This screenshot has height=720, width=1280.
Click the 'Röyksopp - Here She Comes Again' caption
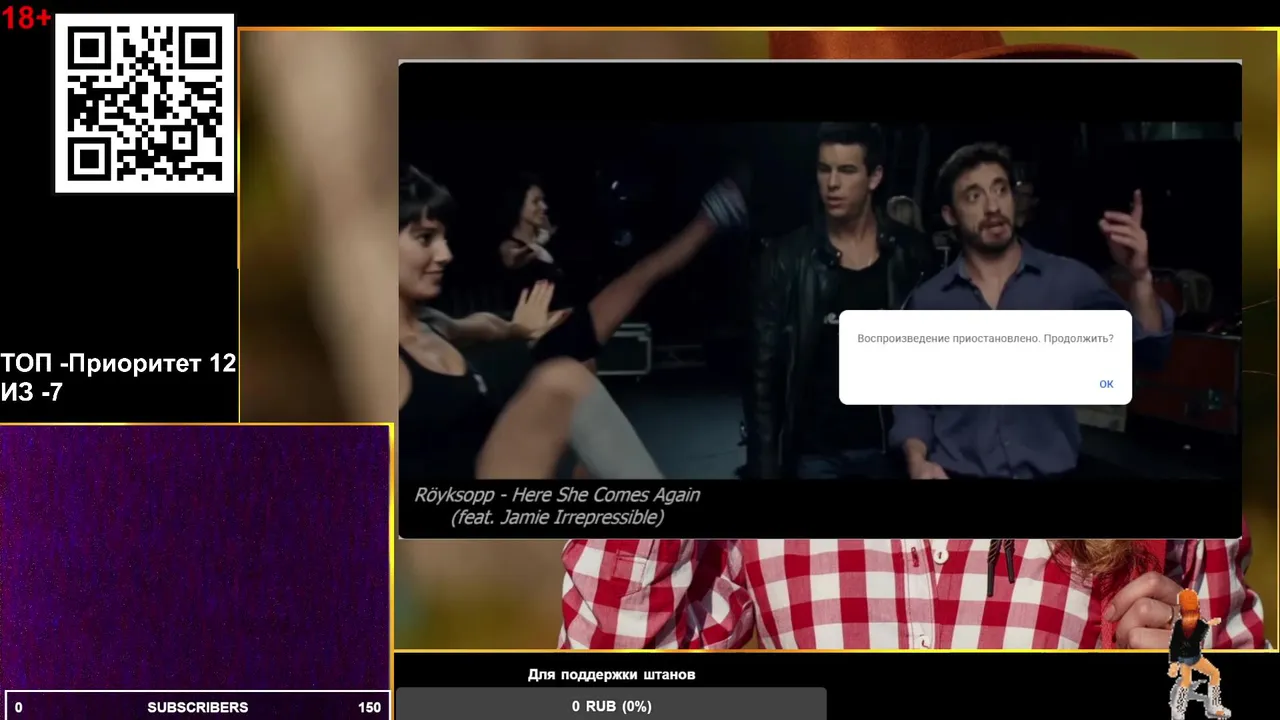click(557, 494)
